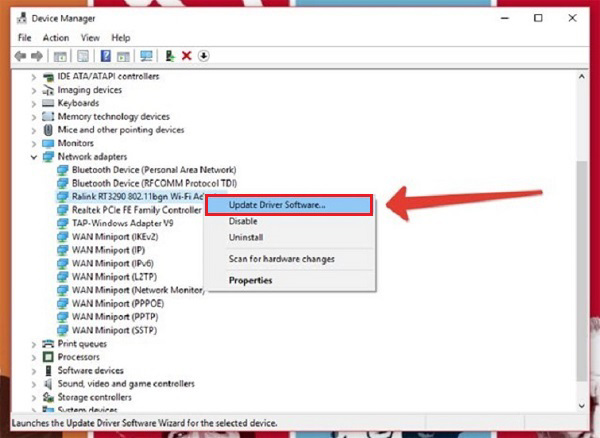
Task: Click the Back arrow toolbar icon
Action: (20, 56)
